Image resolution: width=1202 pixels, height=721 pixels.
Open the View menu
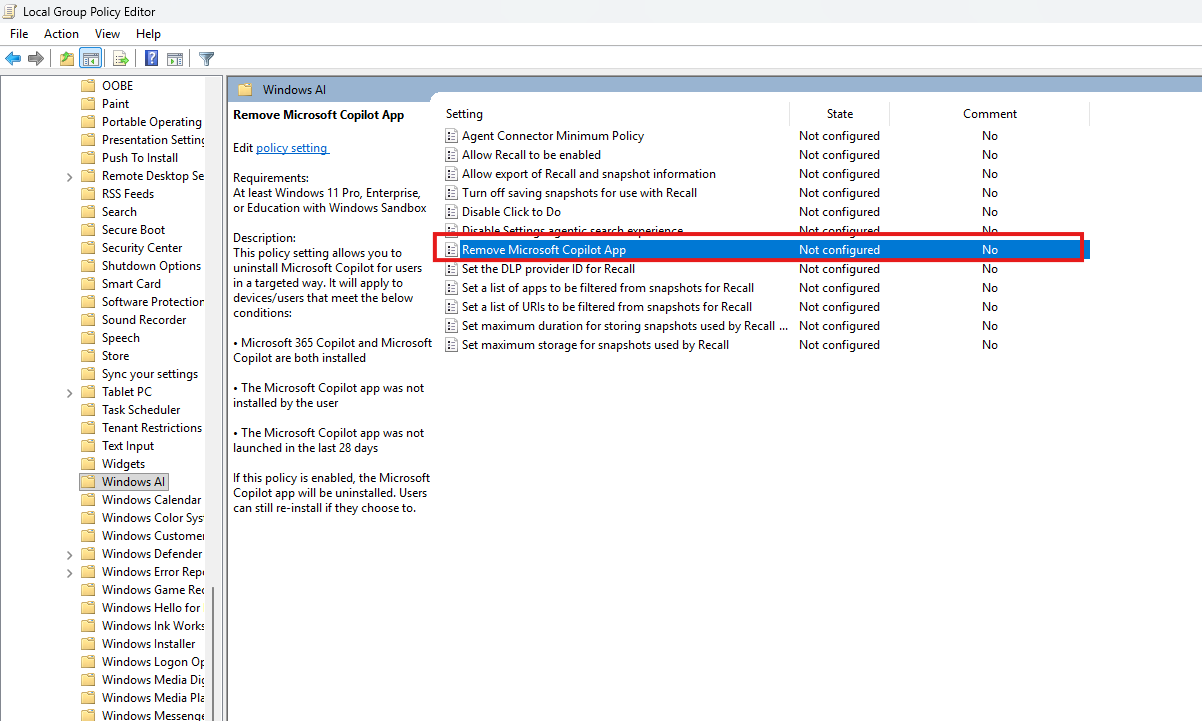pos(107,34)
